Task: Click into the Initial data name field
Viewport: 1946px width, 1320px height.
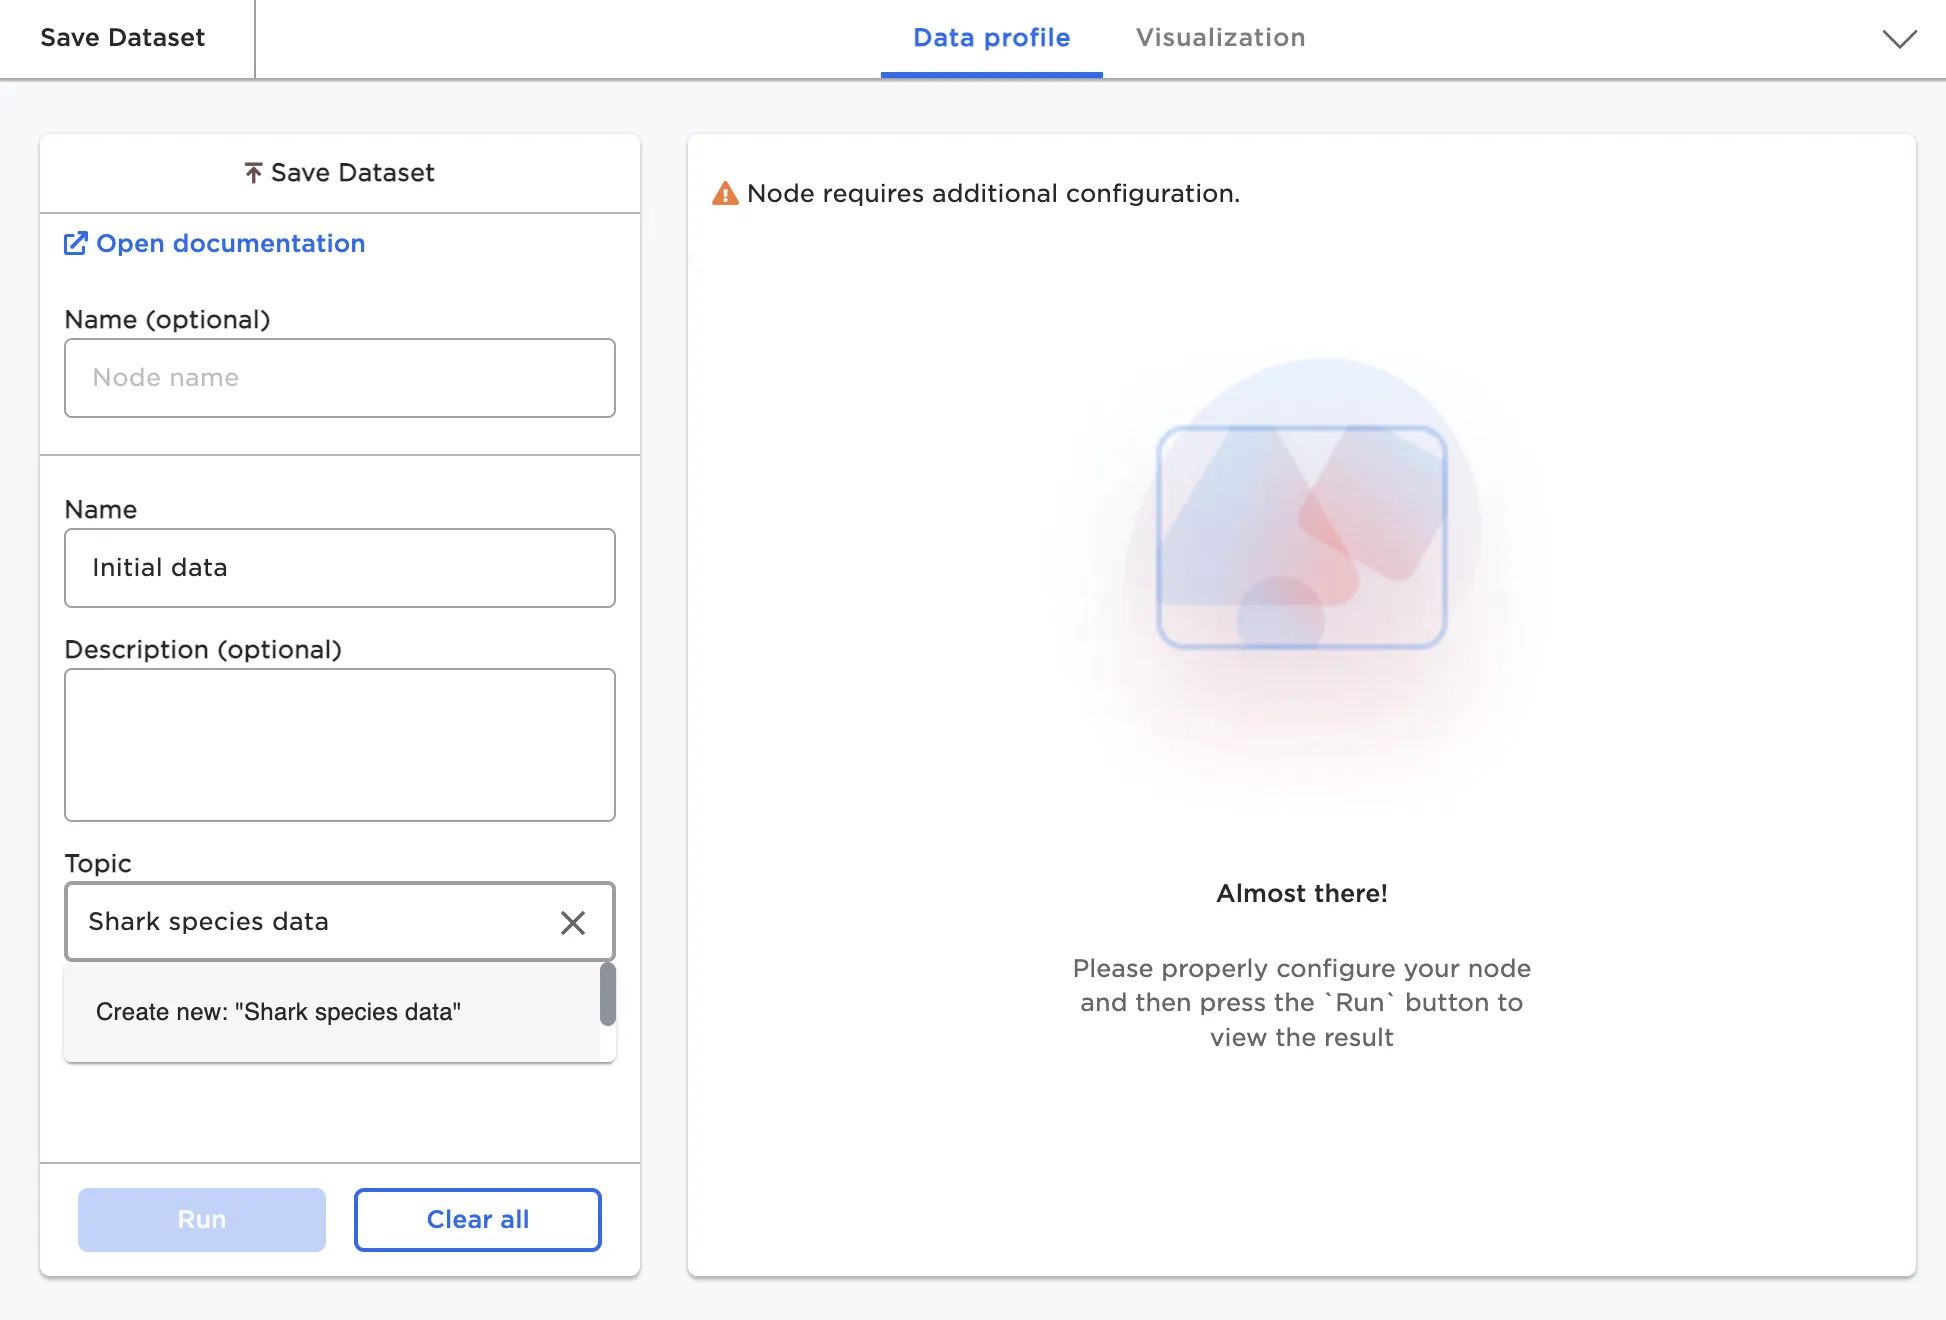Action: (x=339, y=568)
